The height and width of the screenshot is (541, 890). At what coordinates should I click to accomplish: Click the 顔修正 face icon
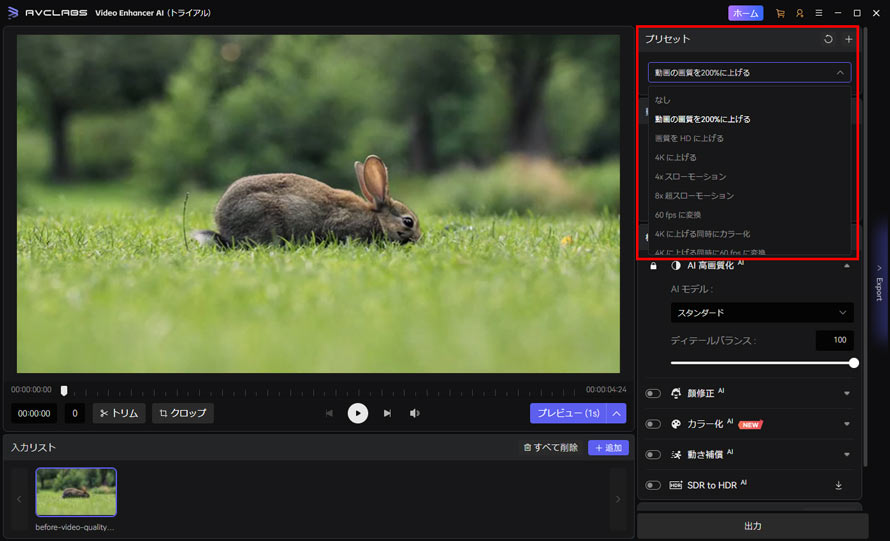tap(675, 393)
